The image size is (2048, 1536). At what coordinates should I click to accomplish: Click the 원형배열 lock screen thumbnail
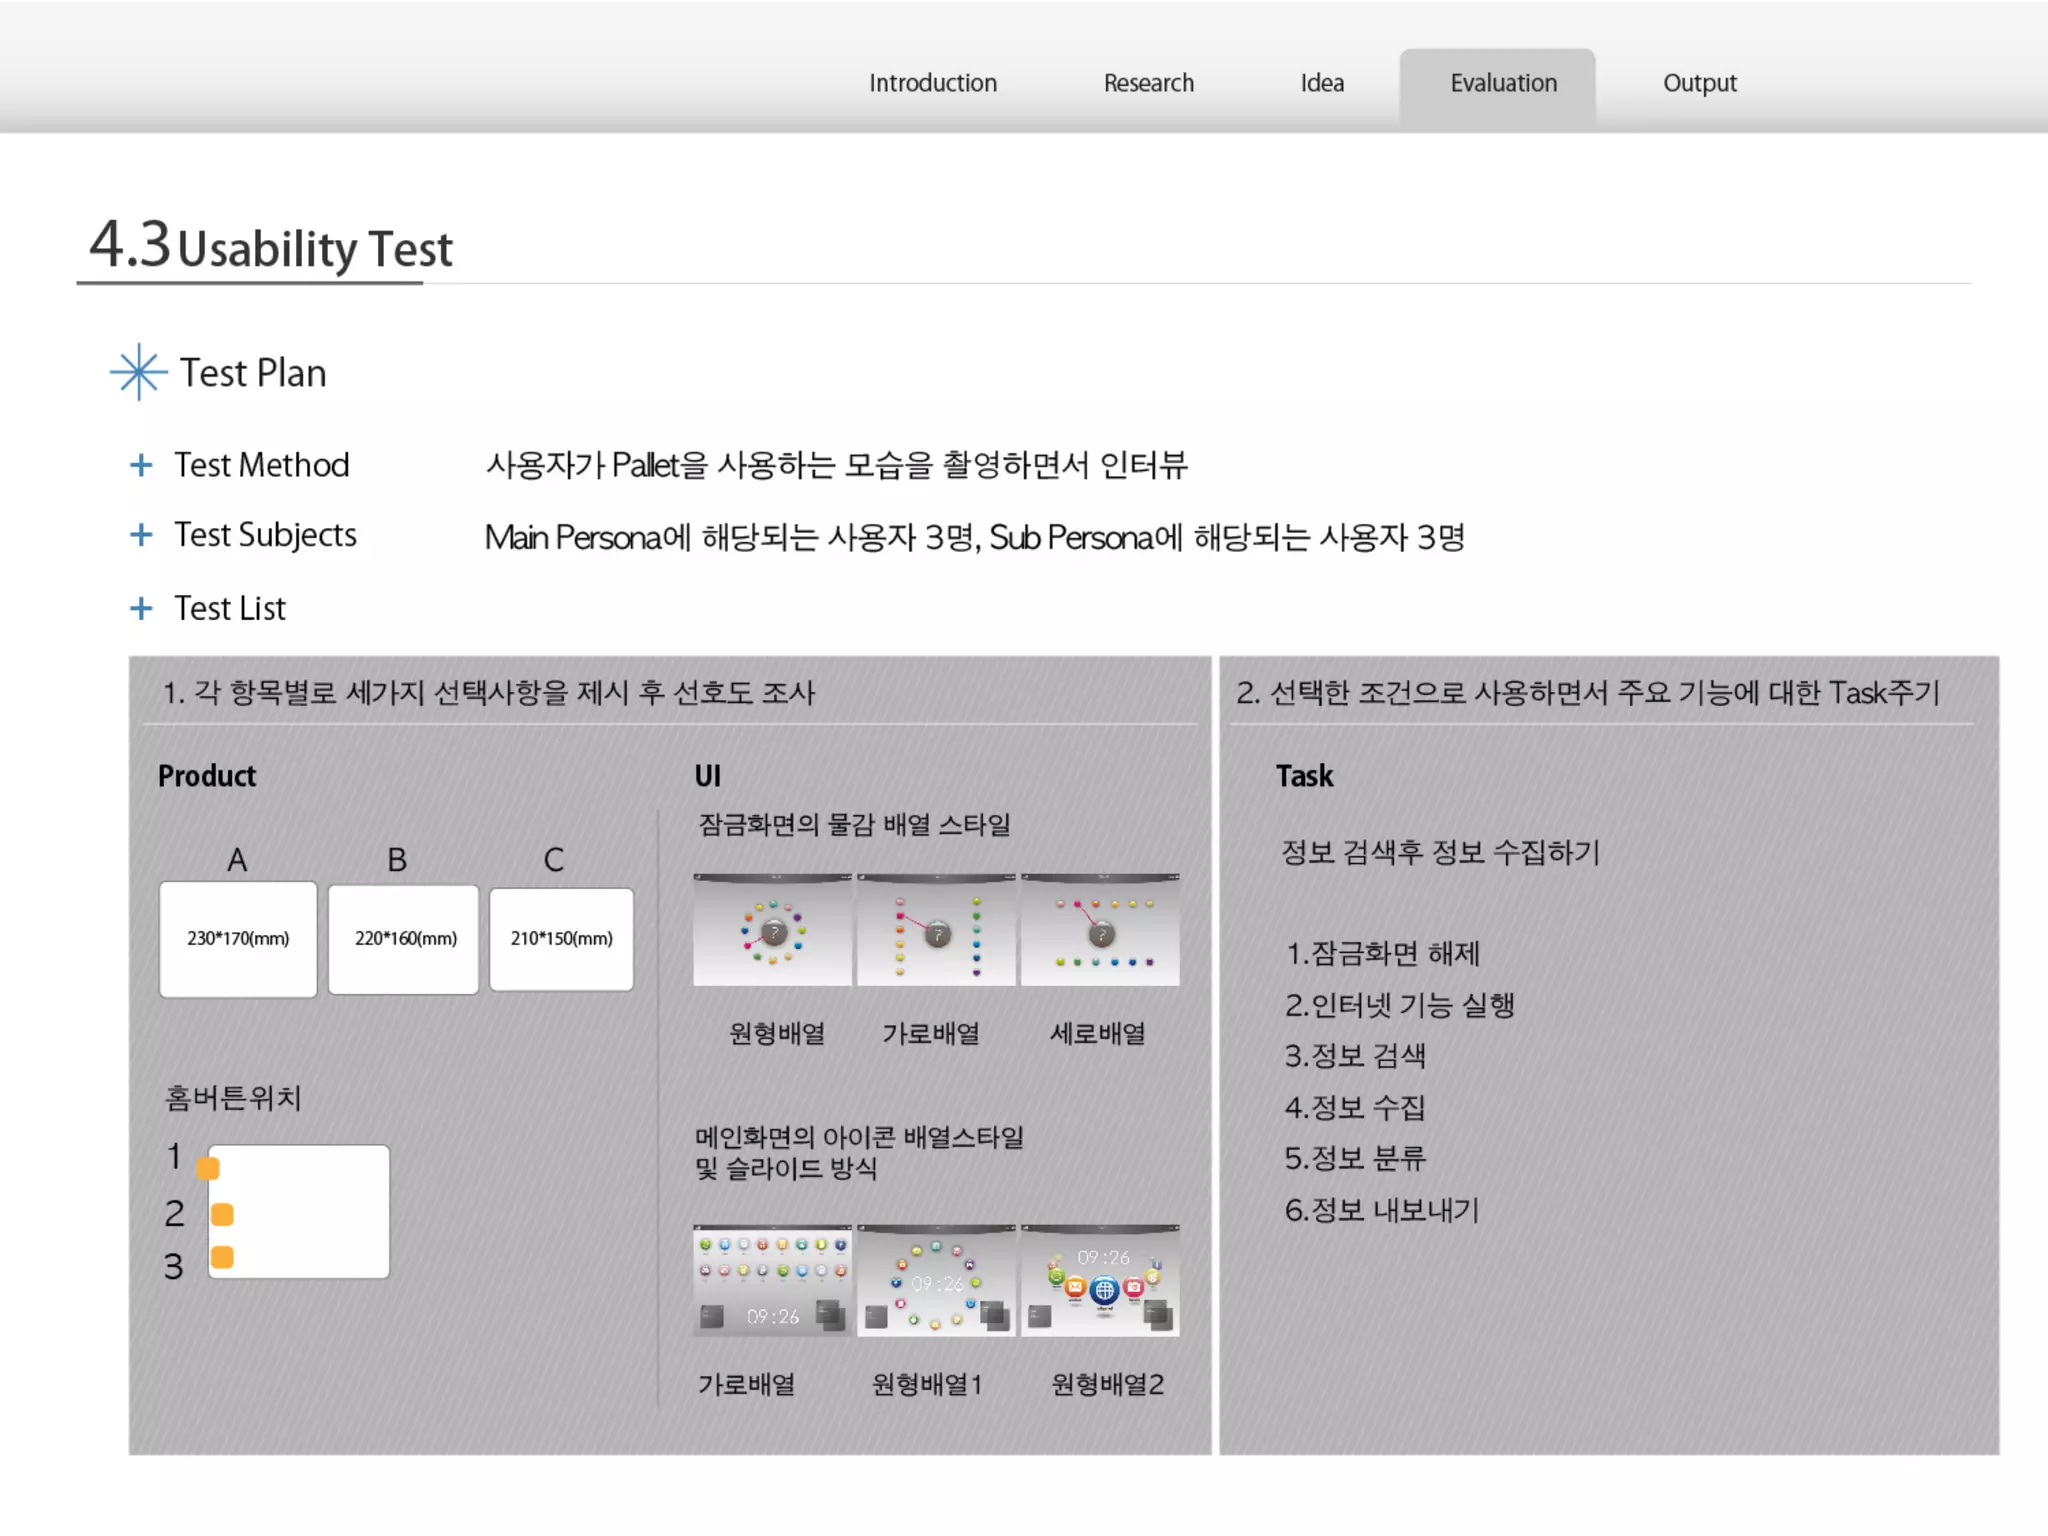click(x=772, y=930)
